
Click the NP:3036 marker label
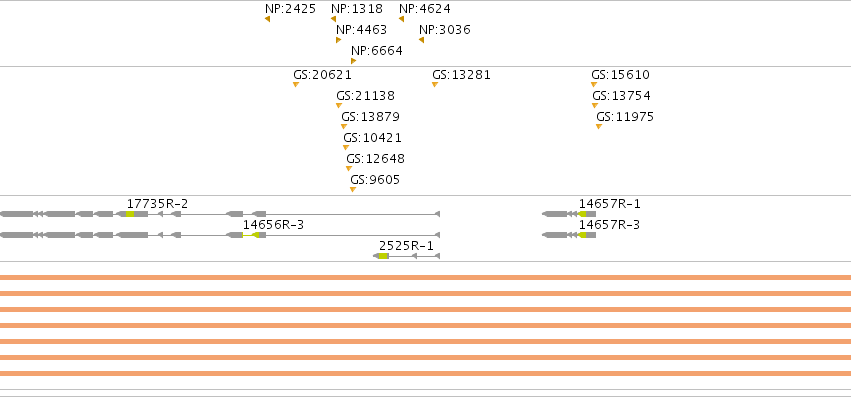[444, 30]
